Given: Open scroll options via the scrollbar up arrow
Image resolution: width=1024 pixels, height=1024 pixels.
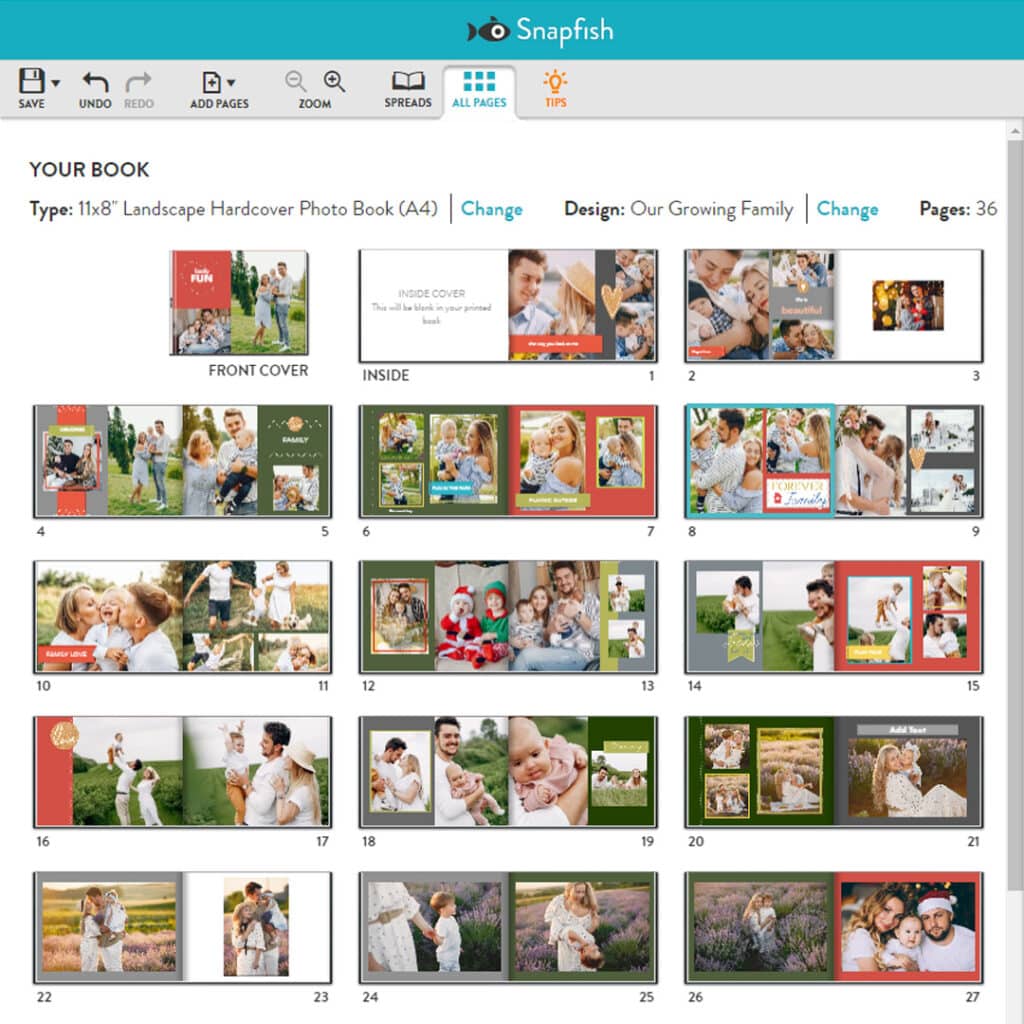Looking at the screenshot, I should 1013,130.
